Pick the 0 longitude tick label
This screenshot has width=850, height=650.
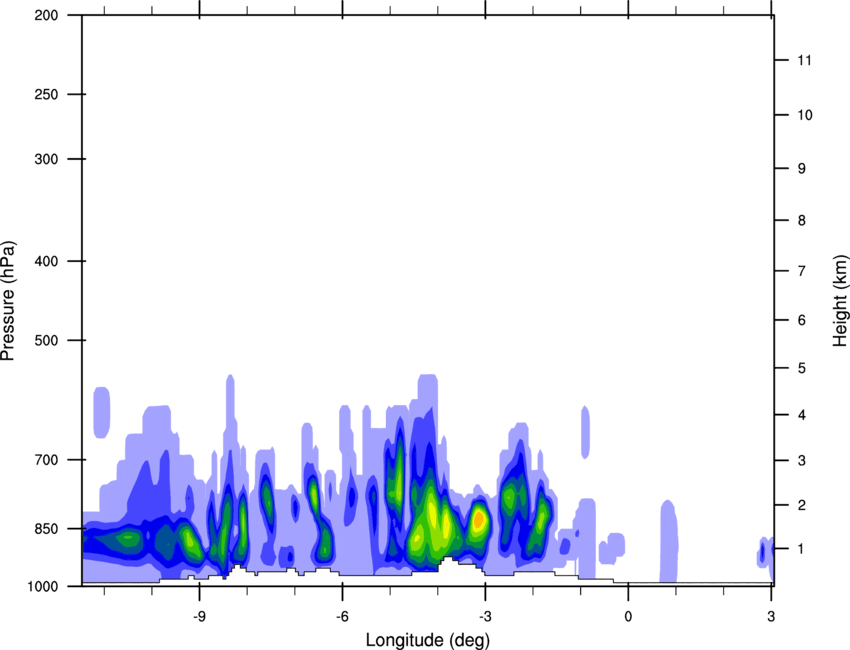point(628,616)
